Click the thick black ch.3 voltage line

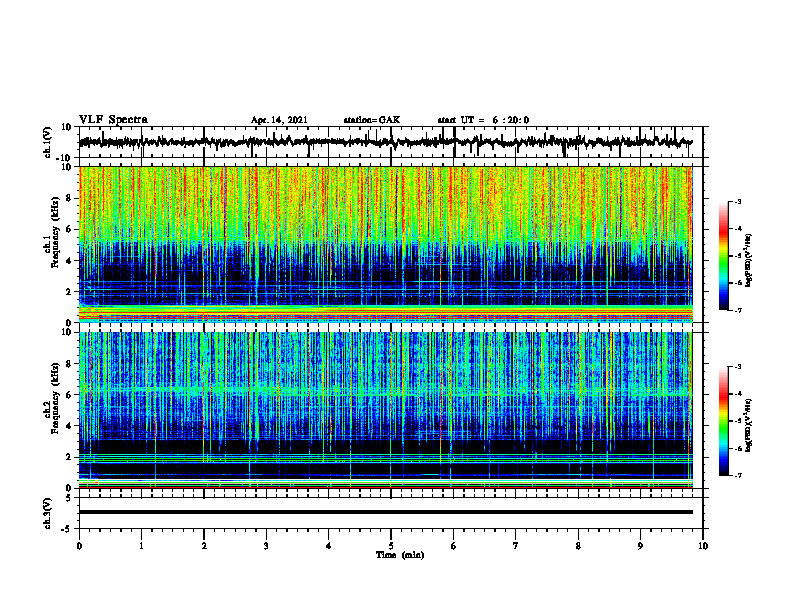(385, 512)
